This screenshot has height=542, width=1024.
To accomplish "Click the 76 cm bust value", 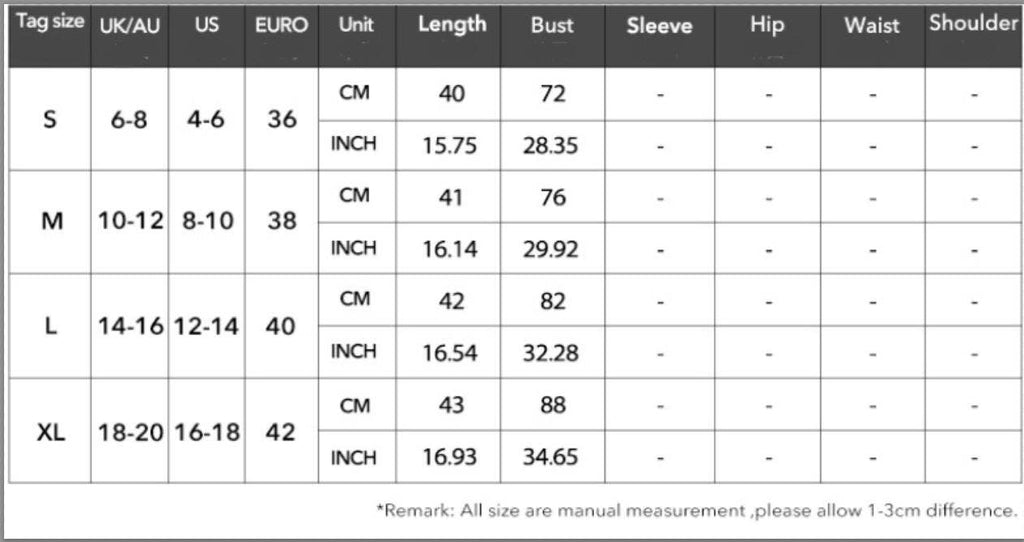I will [x=553, y=197].
